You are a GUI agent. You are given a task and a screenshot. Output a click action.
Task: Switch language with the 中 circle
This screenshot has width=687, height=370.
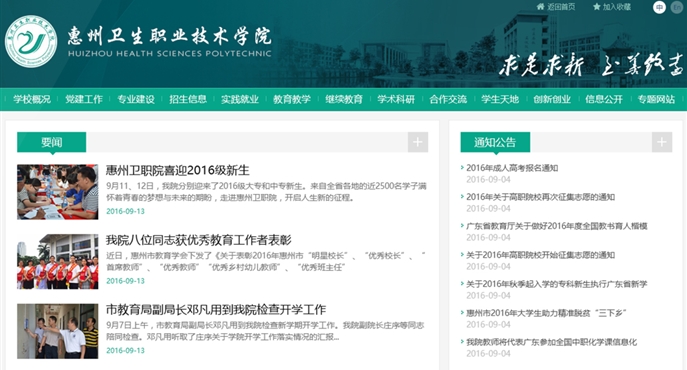pos(659,7)
